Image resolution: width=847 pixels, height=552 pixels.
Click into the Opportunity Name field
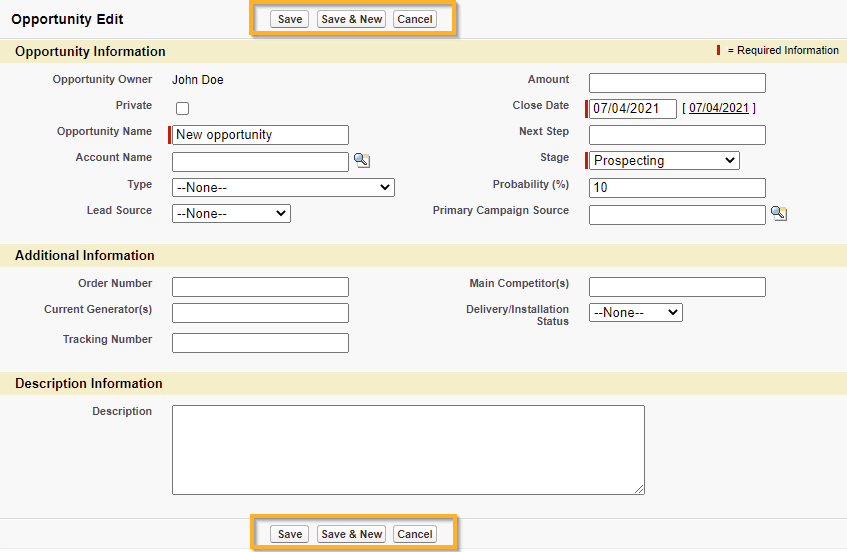coord(260,135)
